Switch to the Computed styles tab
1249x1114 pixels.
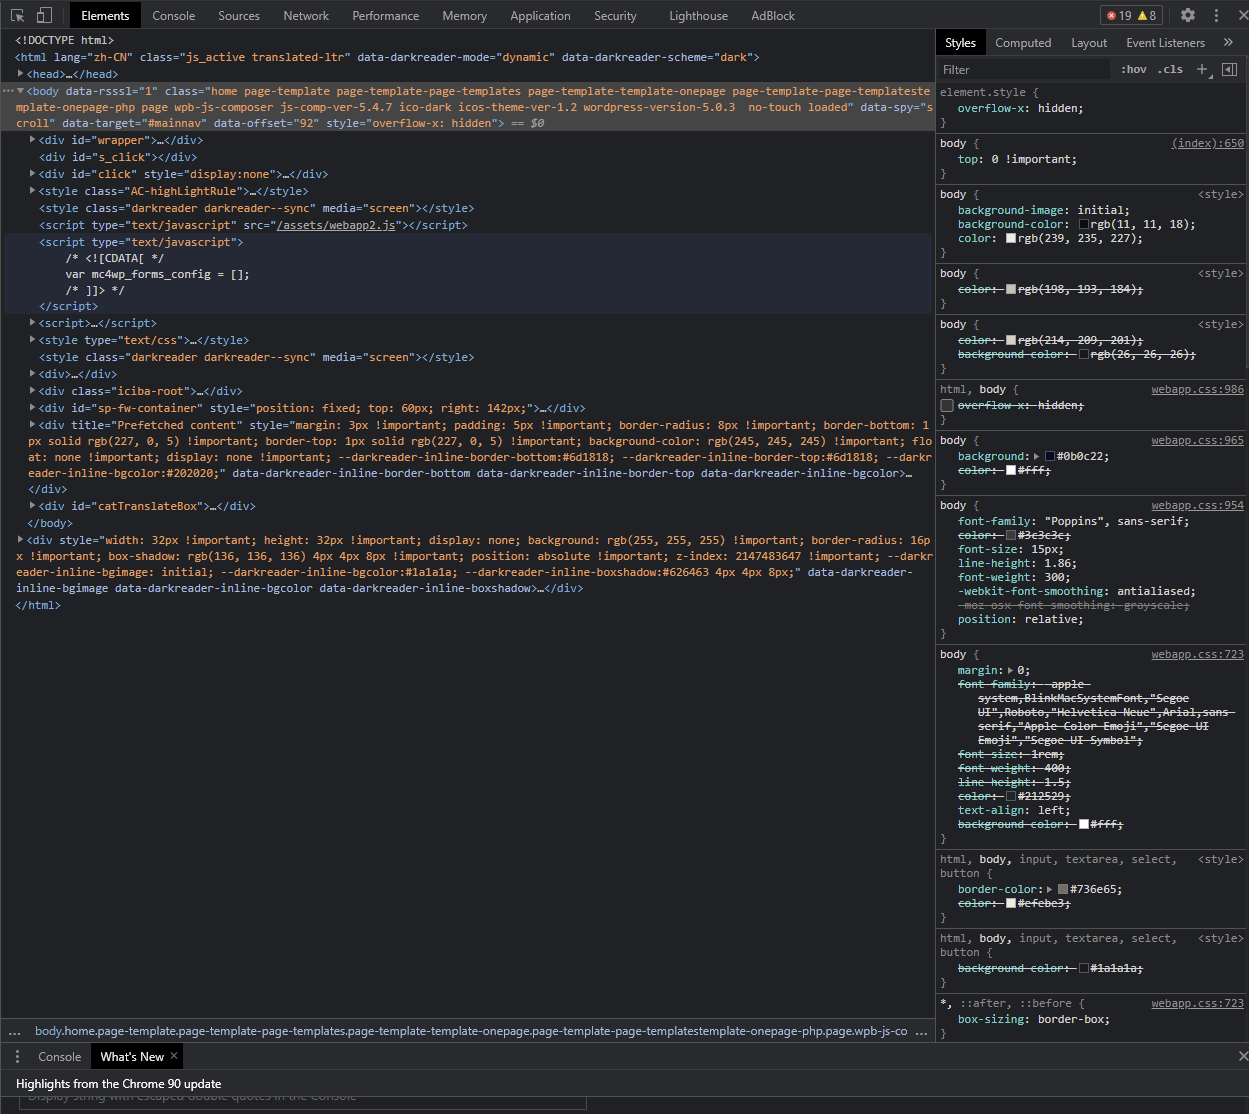tap(1023, 43)
